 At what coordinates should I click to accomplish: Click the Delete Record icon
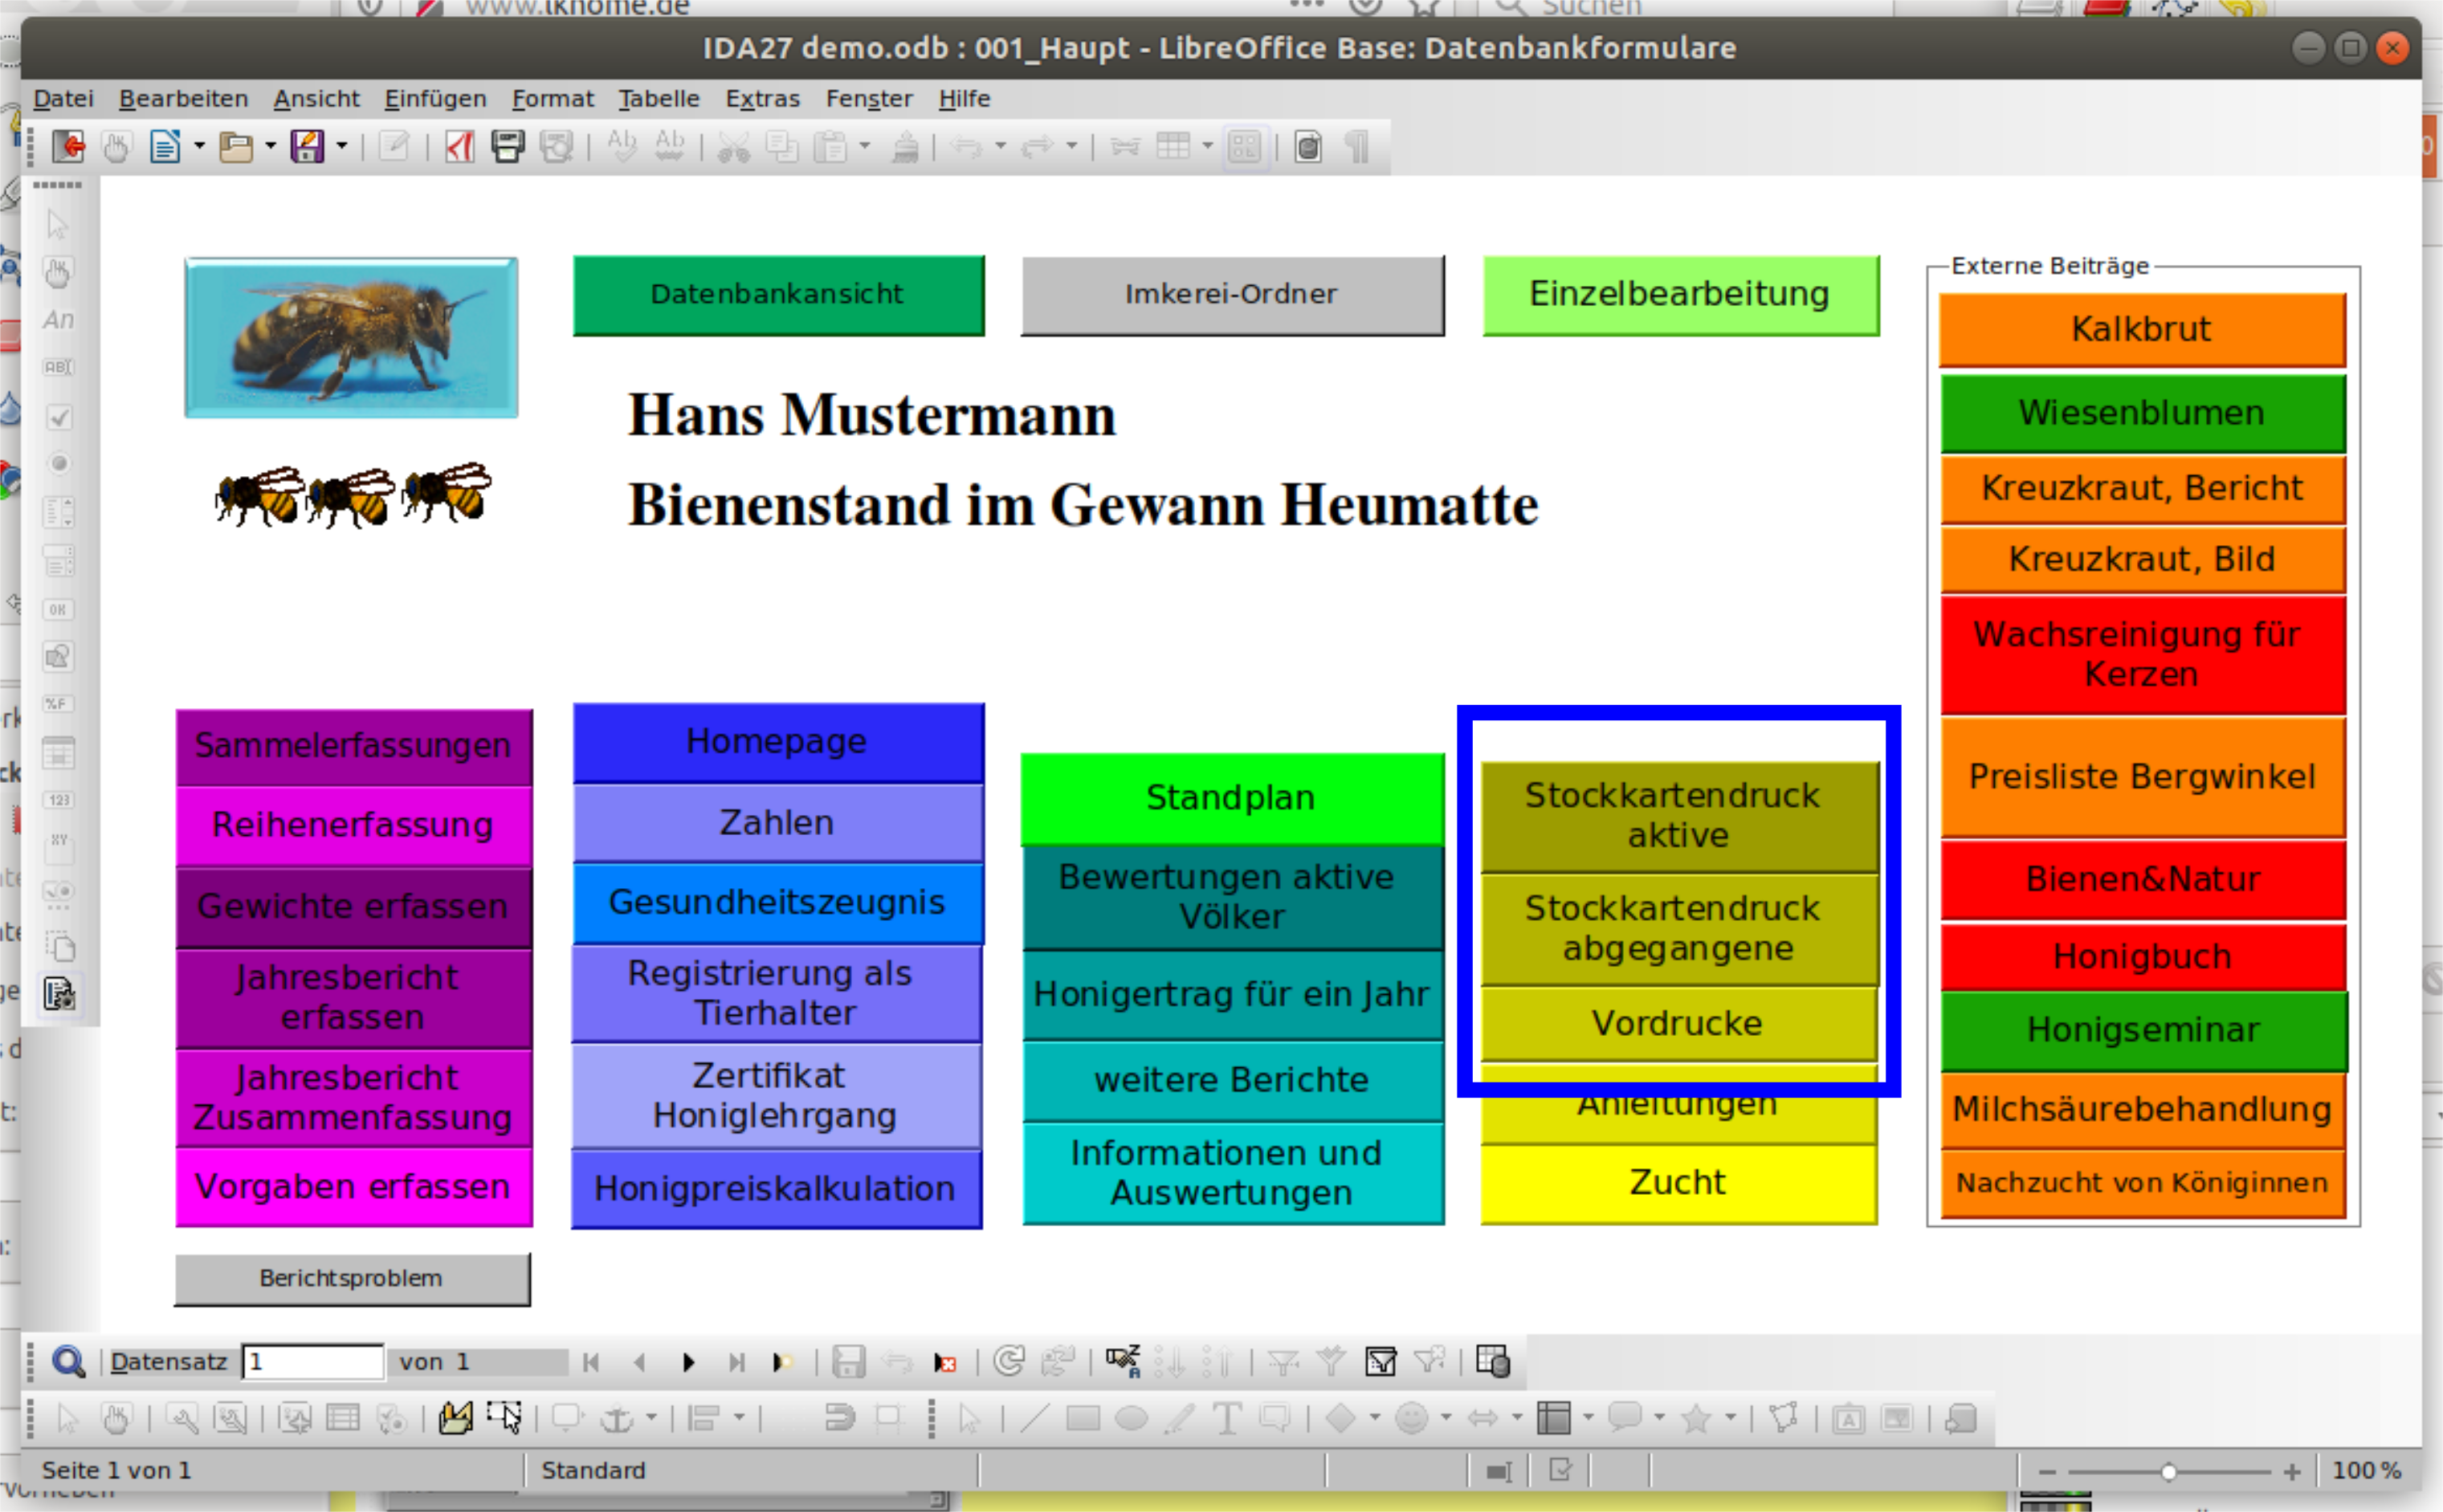click(945, 1362)
